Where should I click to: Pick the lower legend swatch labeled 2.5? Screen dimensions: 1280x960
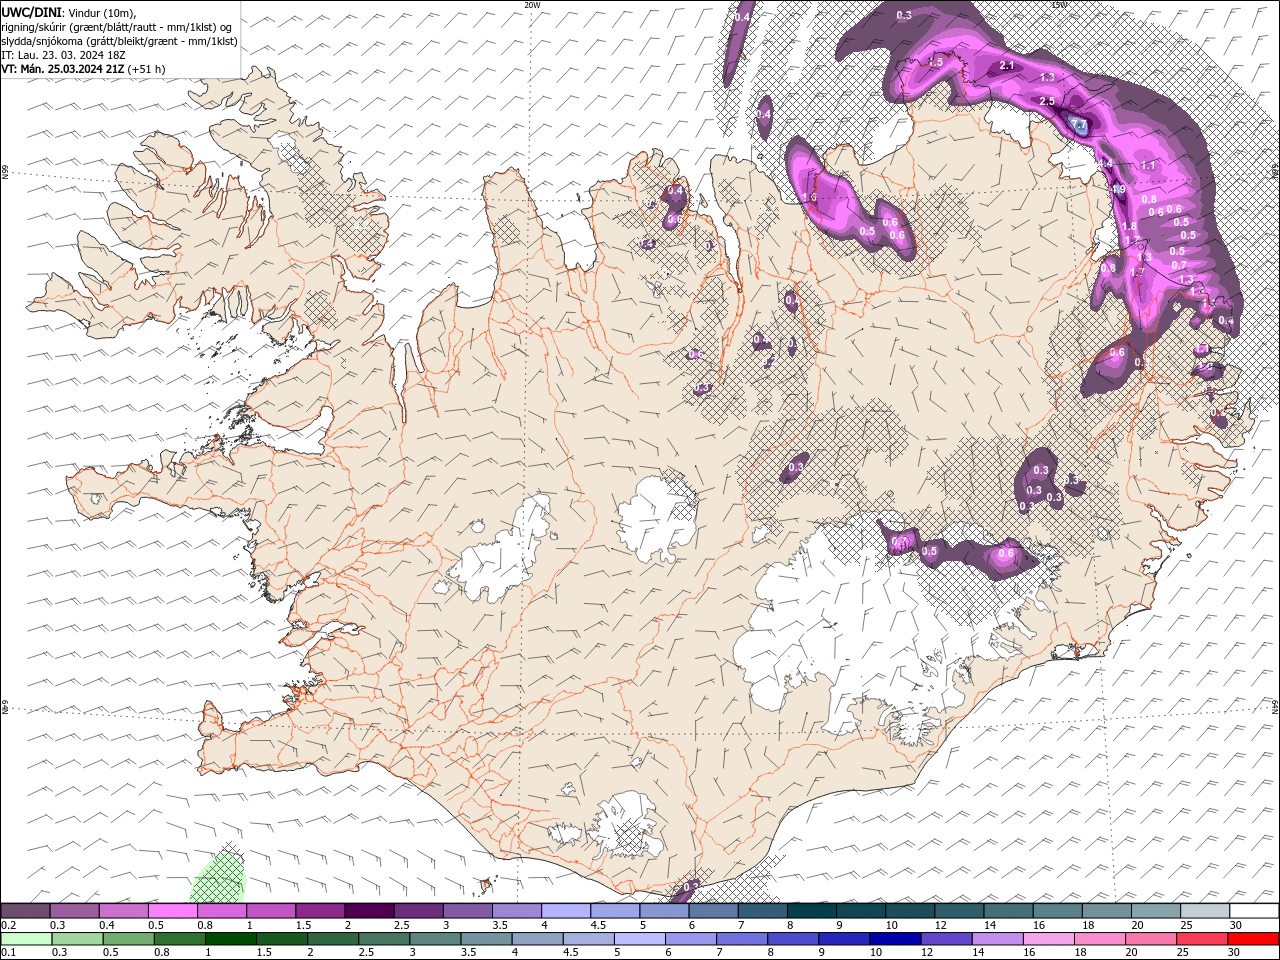(384, 939)
